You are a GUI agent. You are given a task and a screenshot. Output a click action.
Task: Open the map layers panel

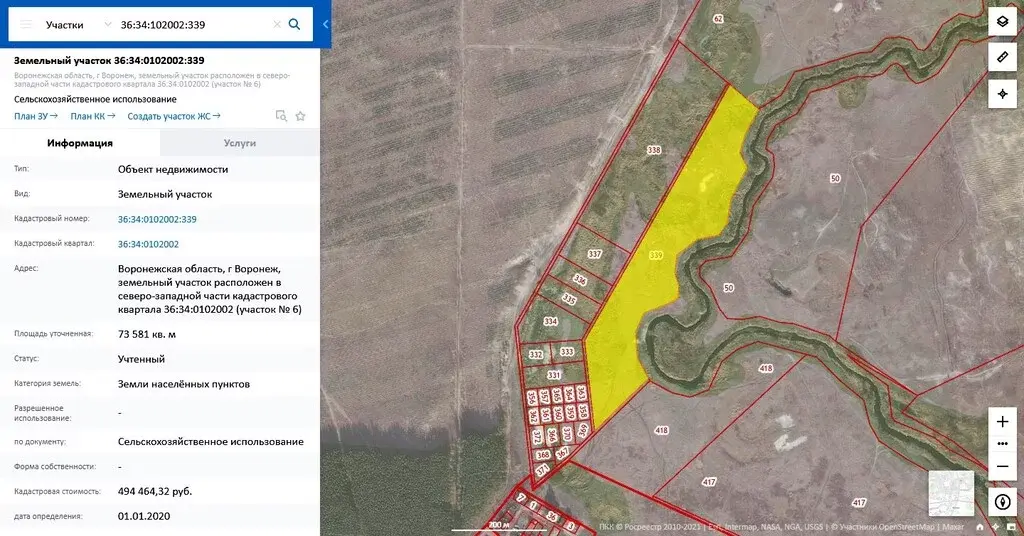1002,21
